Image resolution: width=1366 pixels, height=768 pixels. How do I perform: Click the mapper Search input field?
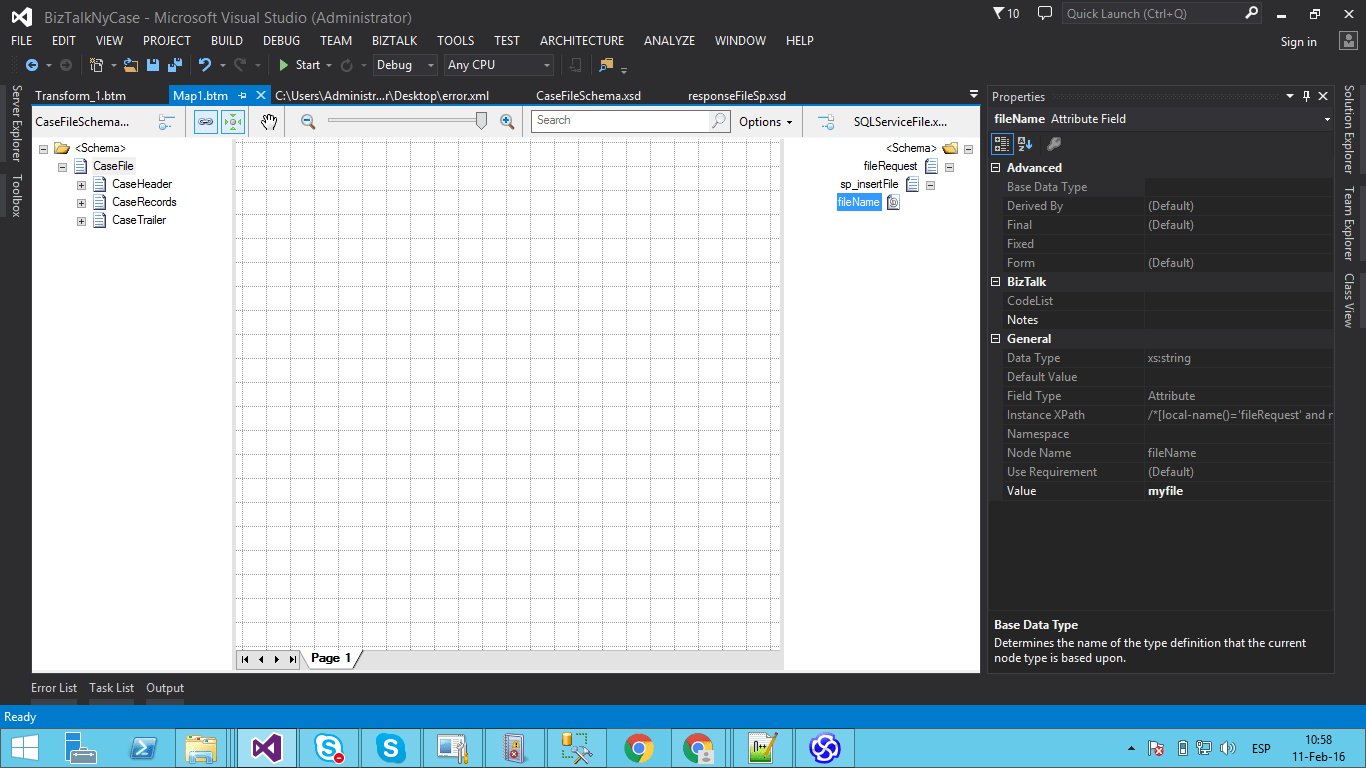[x=621, y=121]
